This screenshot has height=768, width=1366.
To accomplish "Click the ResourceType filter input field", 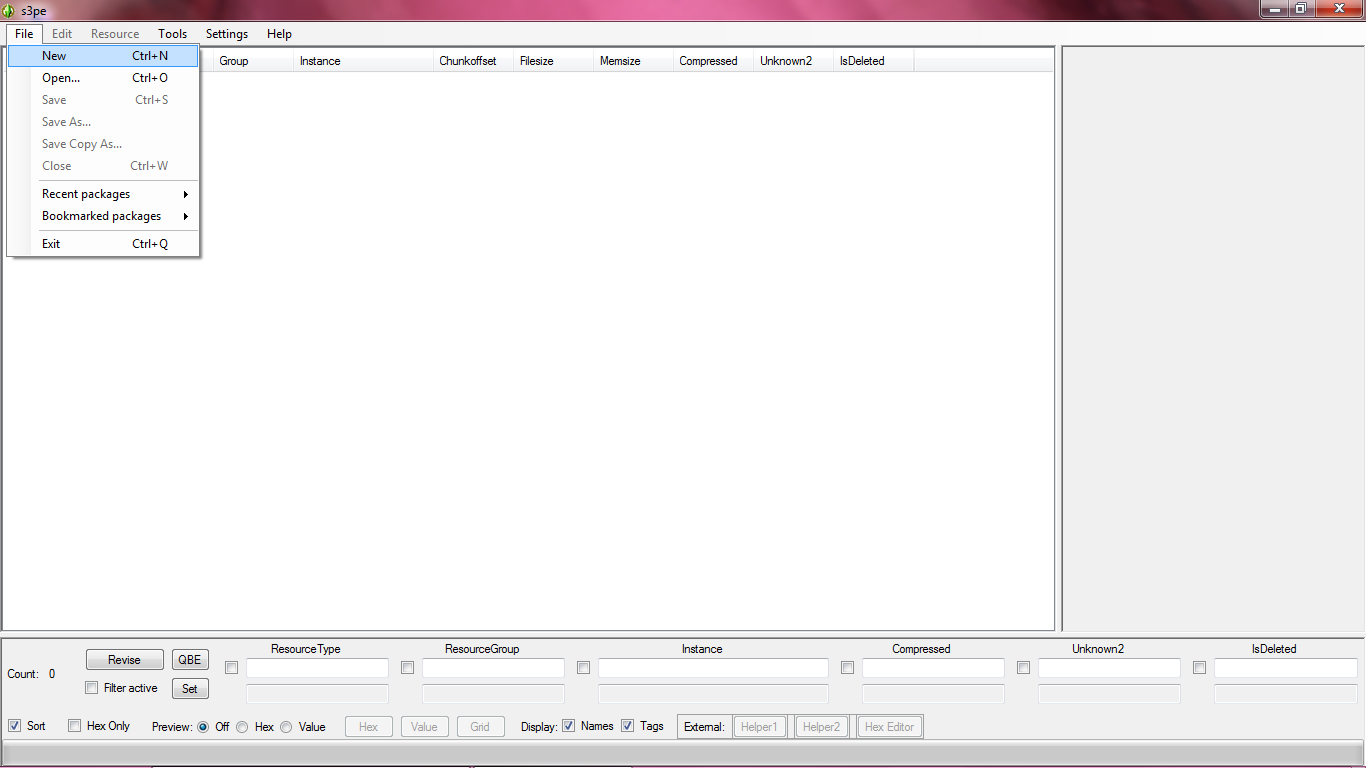I will (x=317, y=668).
